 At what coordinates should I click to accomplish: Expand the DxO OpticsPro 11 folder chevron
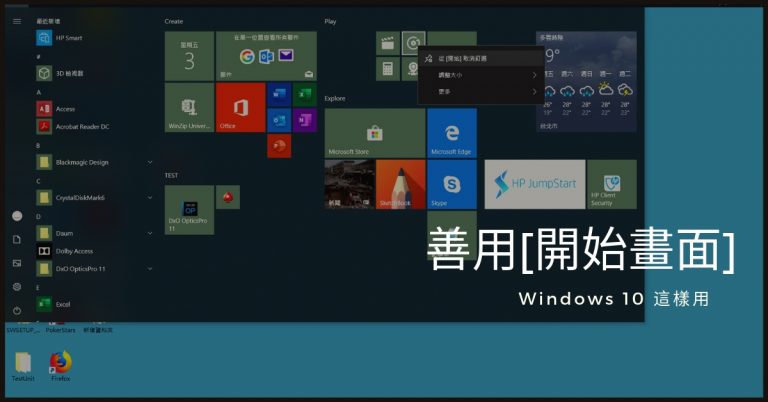coord(150,268)
